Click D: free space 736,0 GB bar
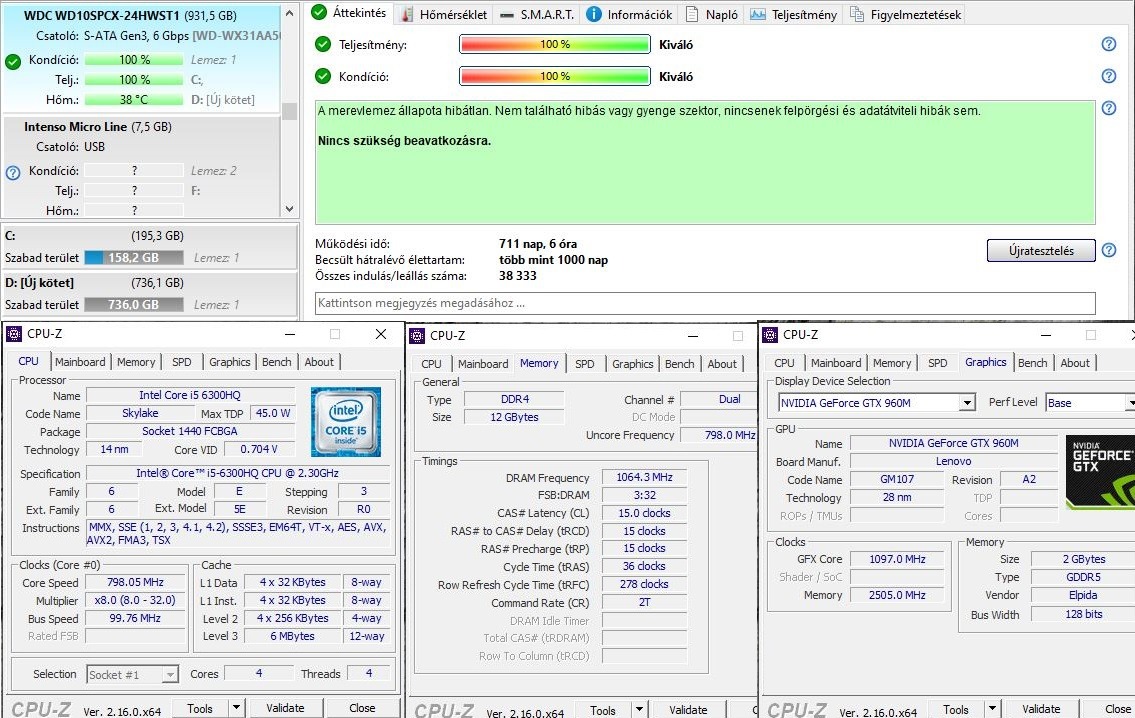The height and width of the screenshot is (718, 1135). coord(134,305)
